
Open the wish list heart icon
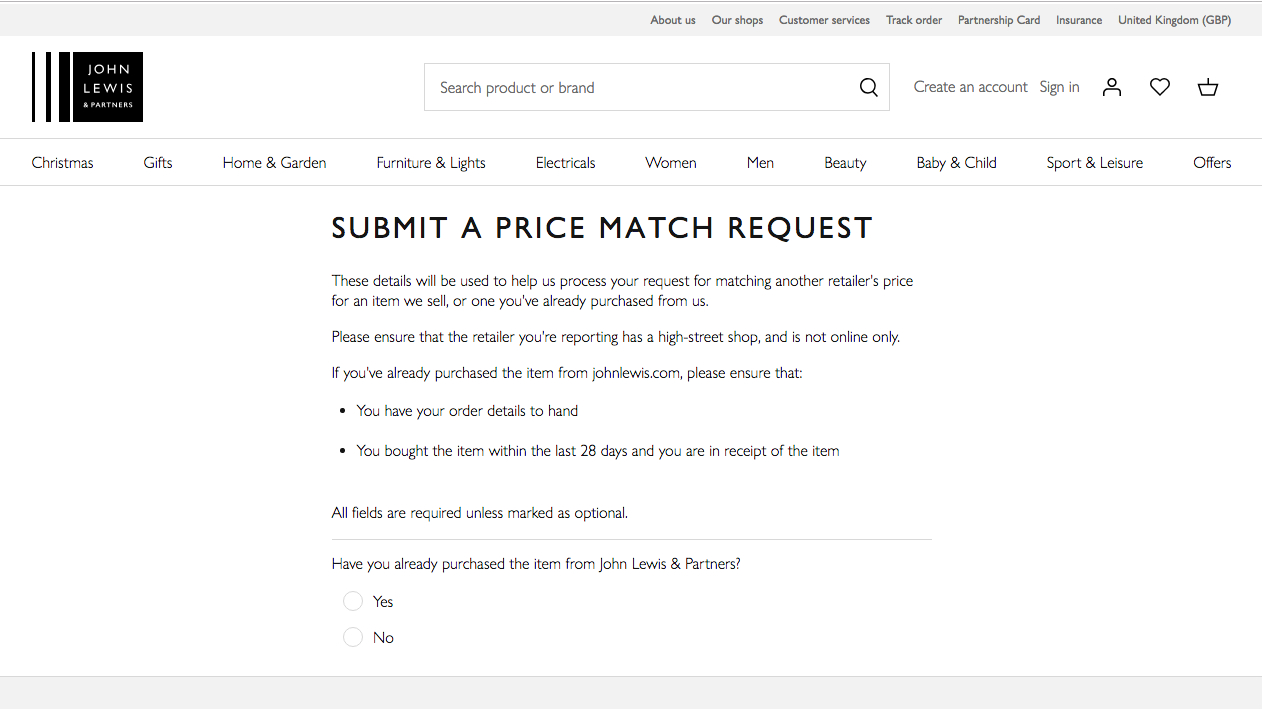click(x=1160, y=87)
